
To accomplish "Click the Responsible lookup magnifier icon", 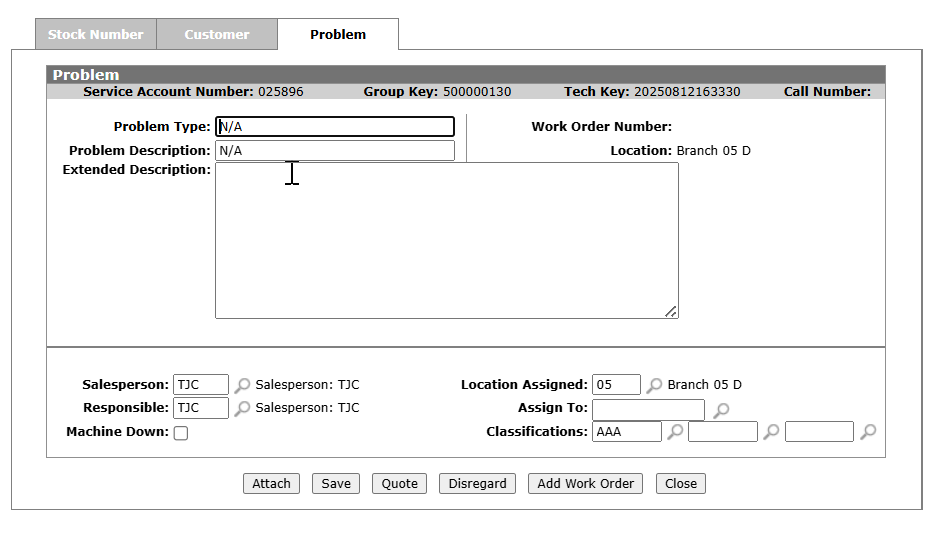I will pyautogui.click(x=243, y=408).
